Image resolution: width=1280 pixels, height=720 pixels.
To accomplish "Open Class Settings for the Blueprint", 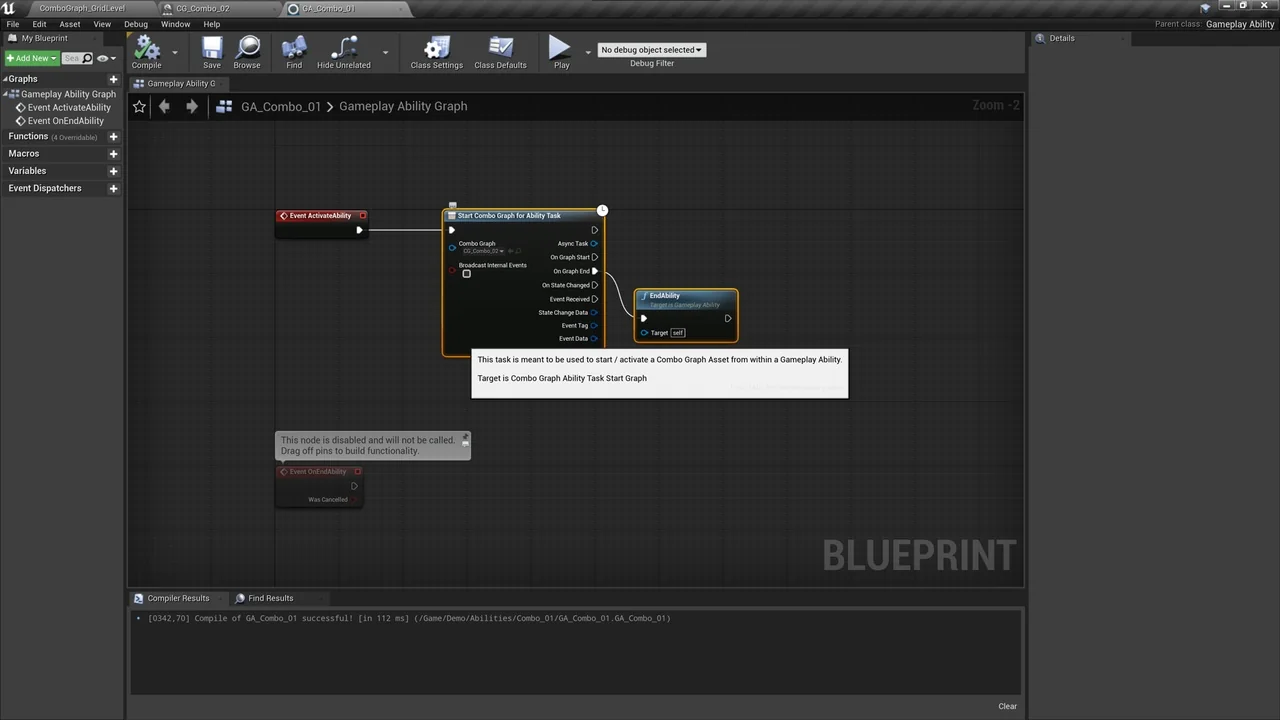I will (436, 52).
